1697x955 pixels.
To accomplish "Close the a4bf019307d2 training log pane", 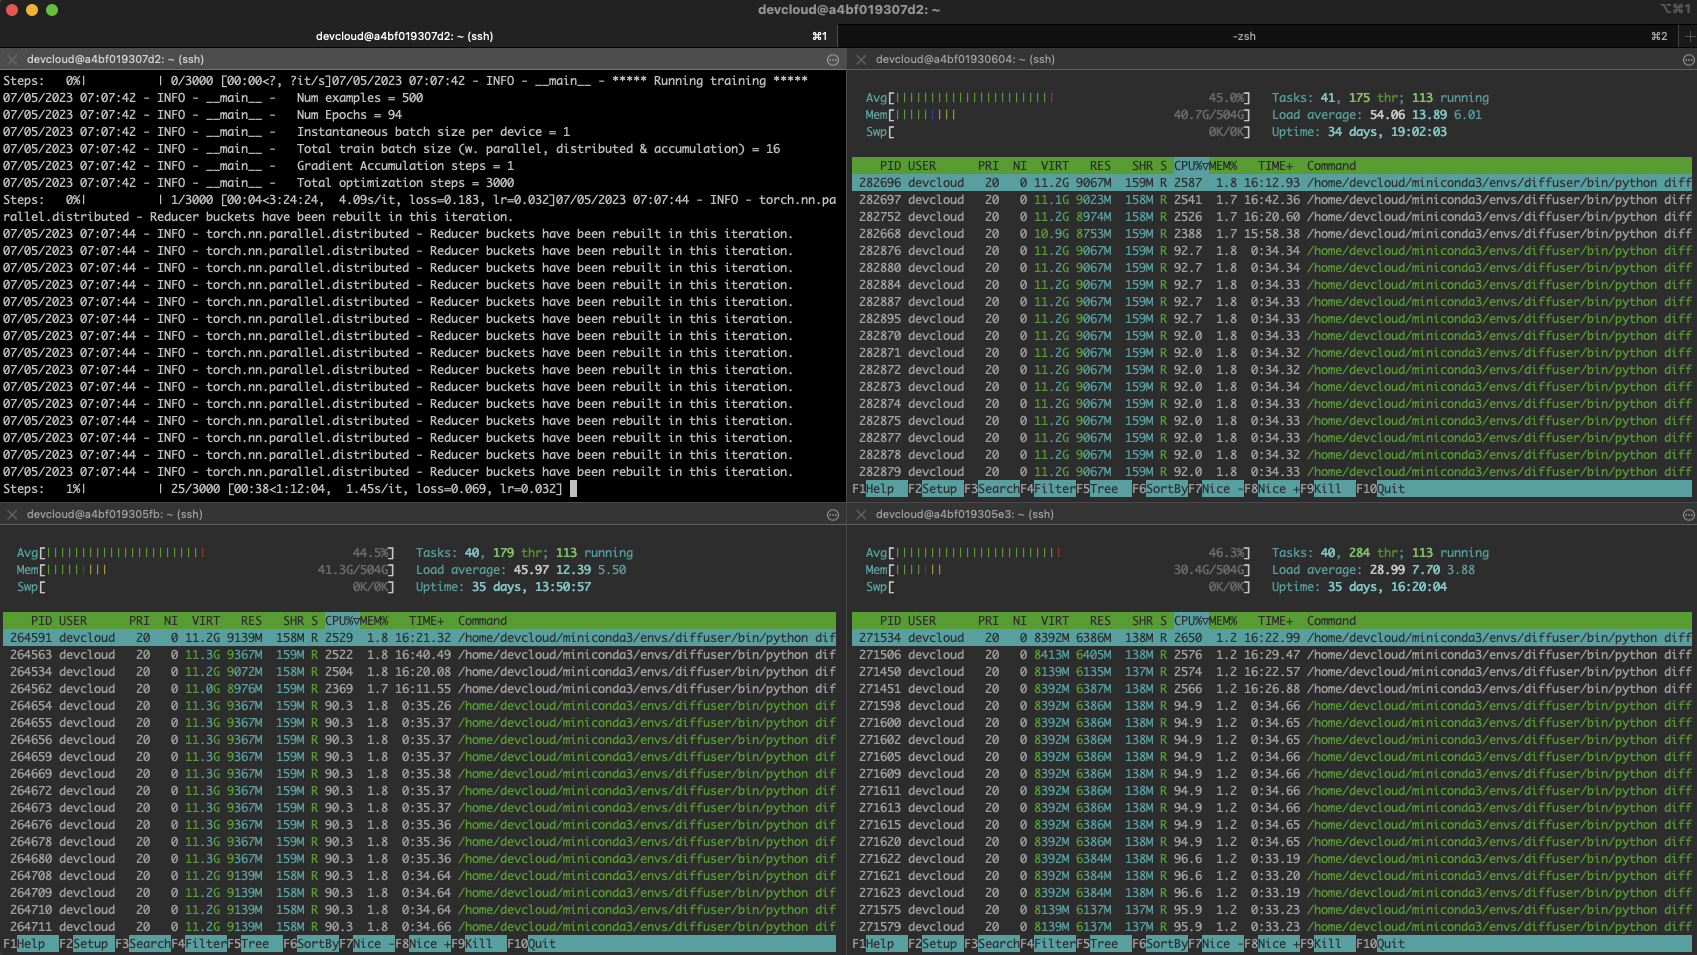I will tap(12, 60).
